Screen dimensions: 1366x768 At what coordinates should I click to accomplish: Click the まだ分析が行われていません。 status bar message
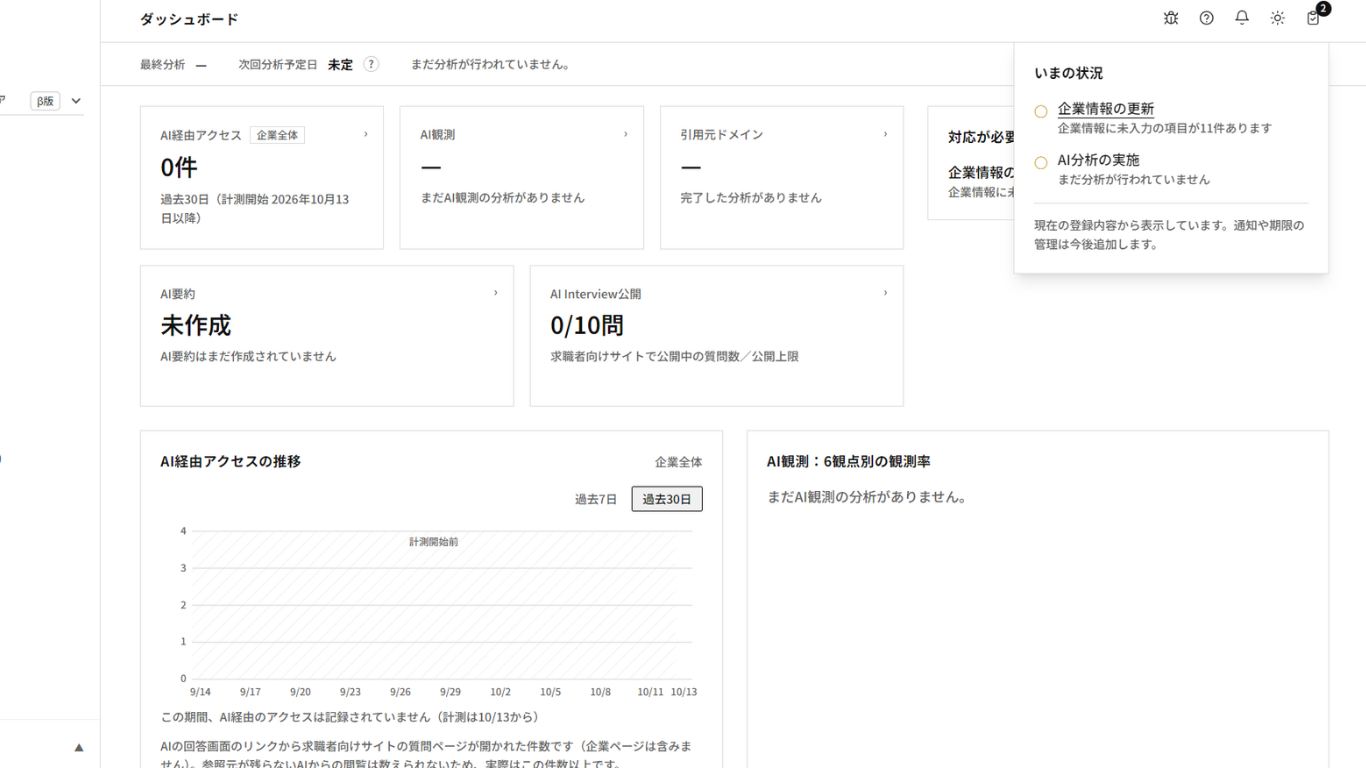491,64
